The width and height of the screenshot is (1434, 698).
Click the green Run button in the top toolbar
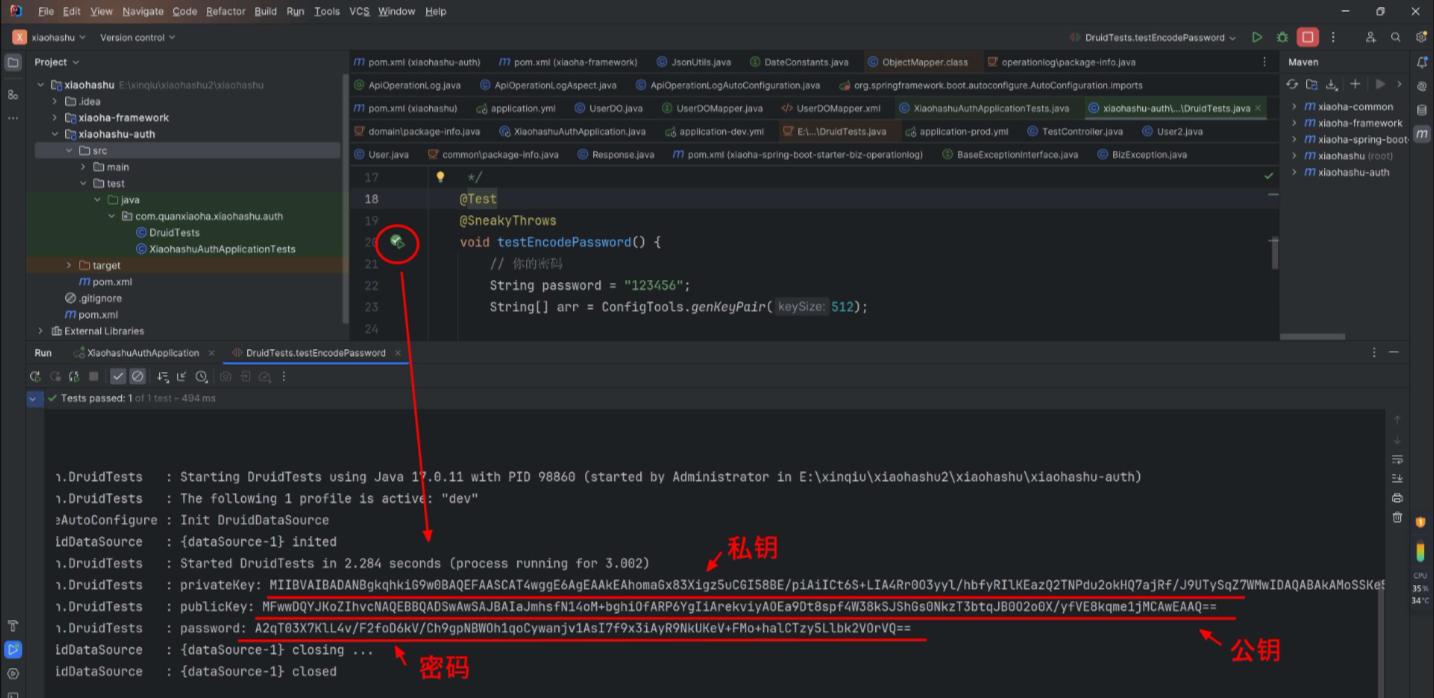(1257, 37)
